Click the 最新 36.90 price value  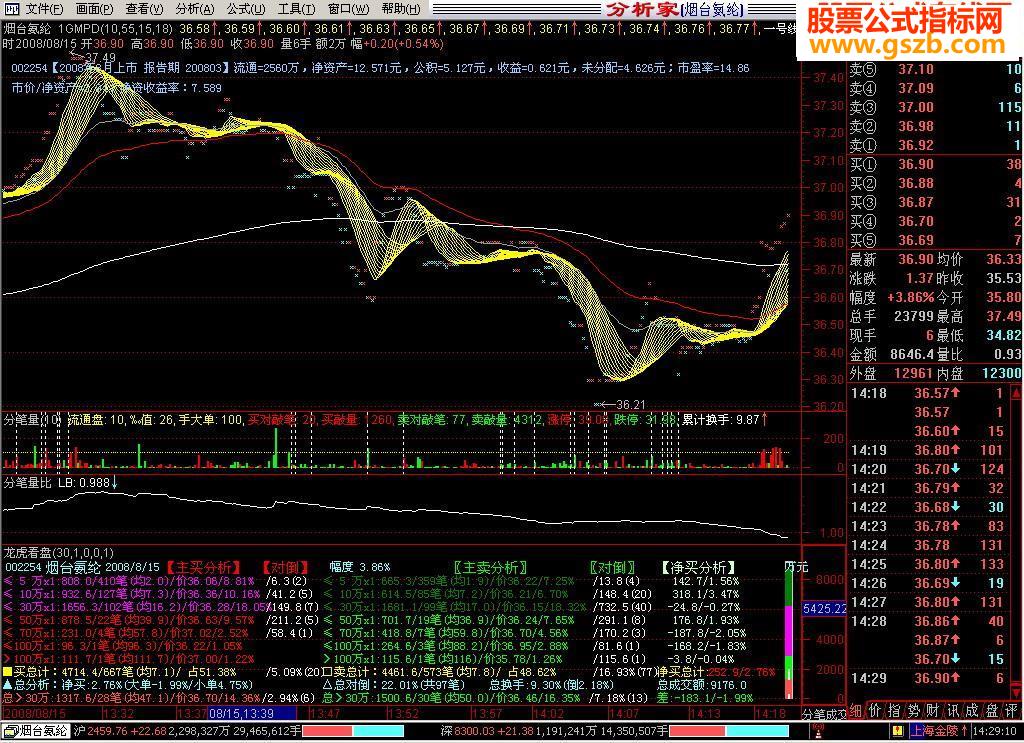[916, 259]
